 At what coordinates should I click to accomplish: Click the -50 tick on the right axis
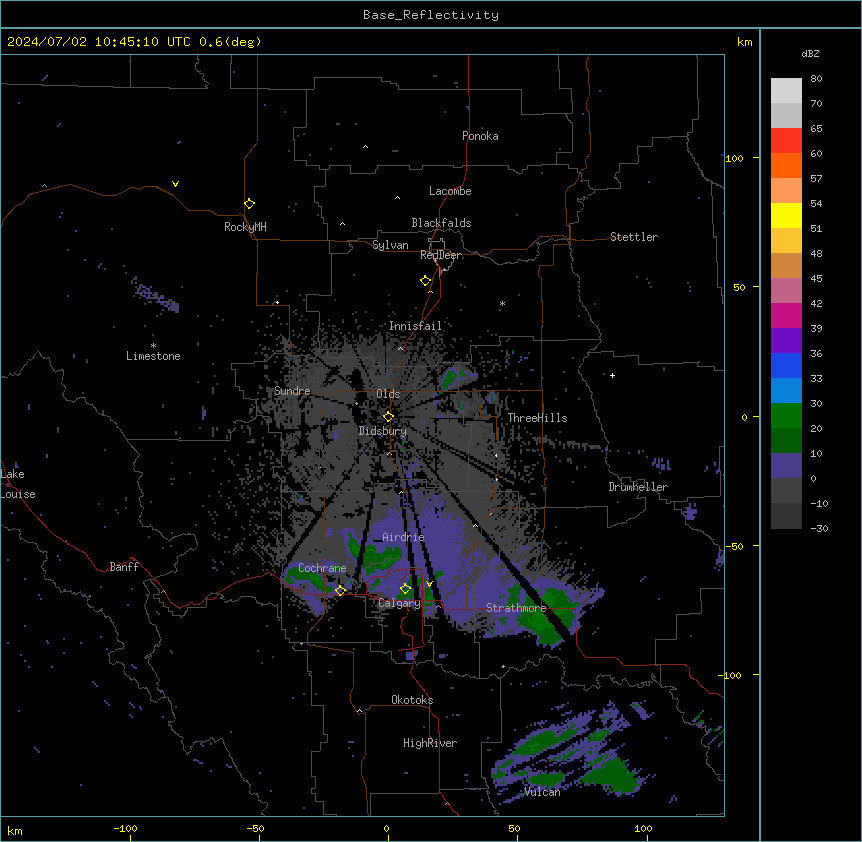[734, 546]
